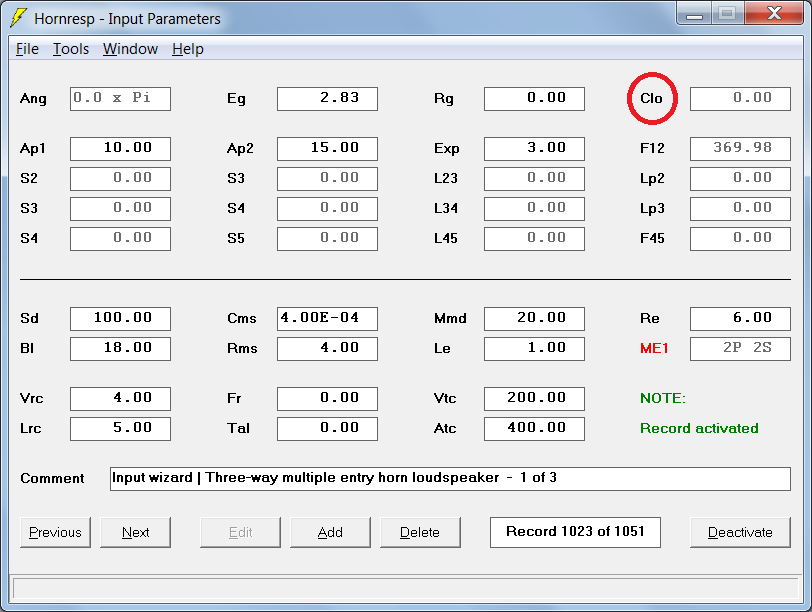Advance to the Next record
812x612 pixels.
click(x=135, y=532)
